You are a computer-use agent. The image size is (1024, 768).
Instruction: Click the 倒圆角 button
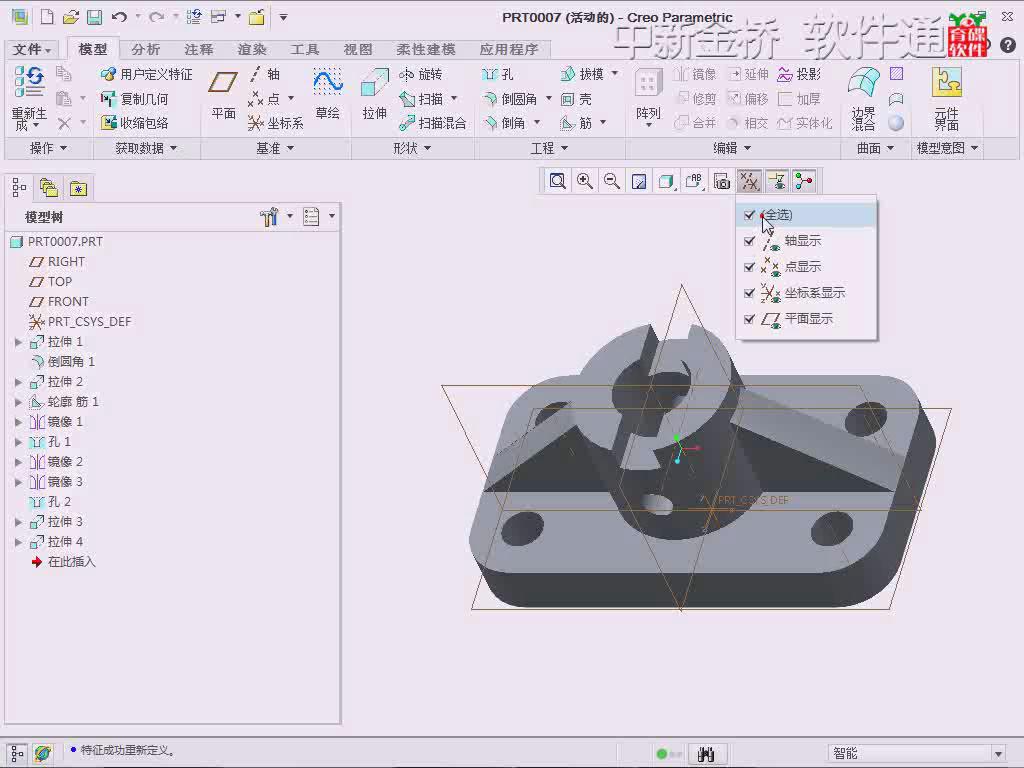[511, 99]
